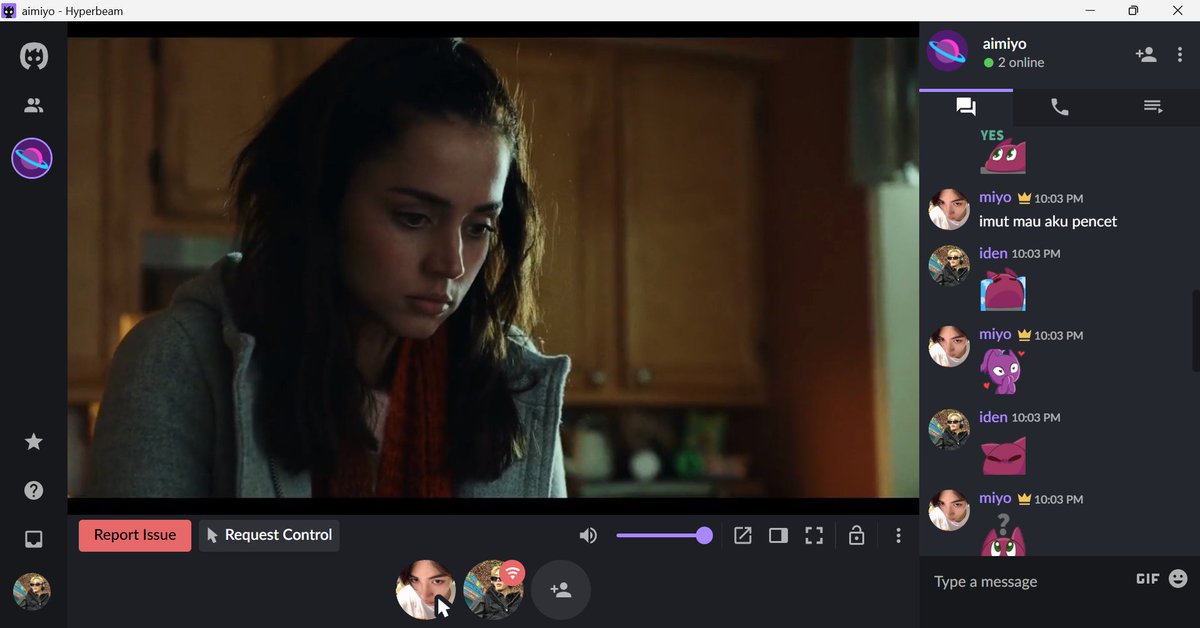Image resolution: width=1200 pixels, height=628 pixels.
Task: Click the 'Type a message' input field
Action: 1028,582
